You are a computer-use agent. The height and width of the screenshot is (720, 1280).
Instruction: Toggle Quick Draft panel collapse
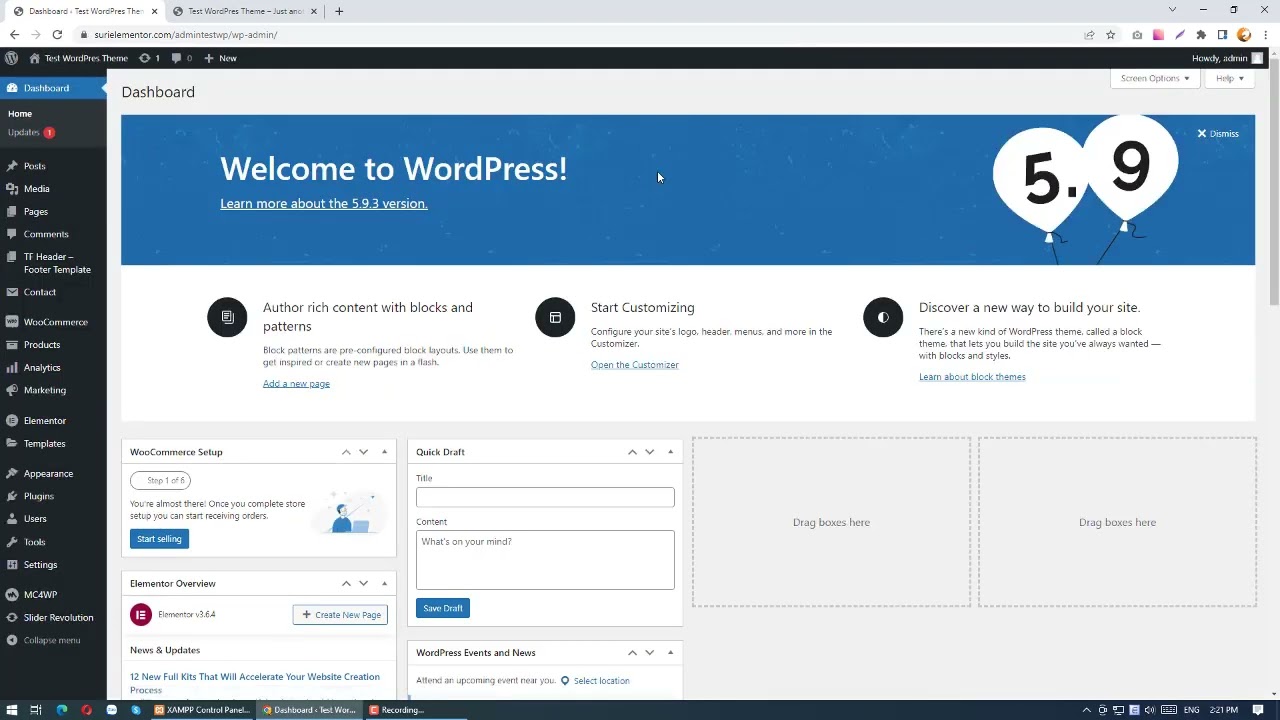point(670,452)
